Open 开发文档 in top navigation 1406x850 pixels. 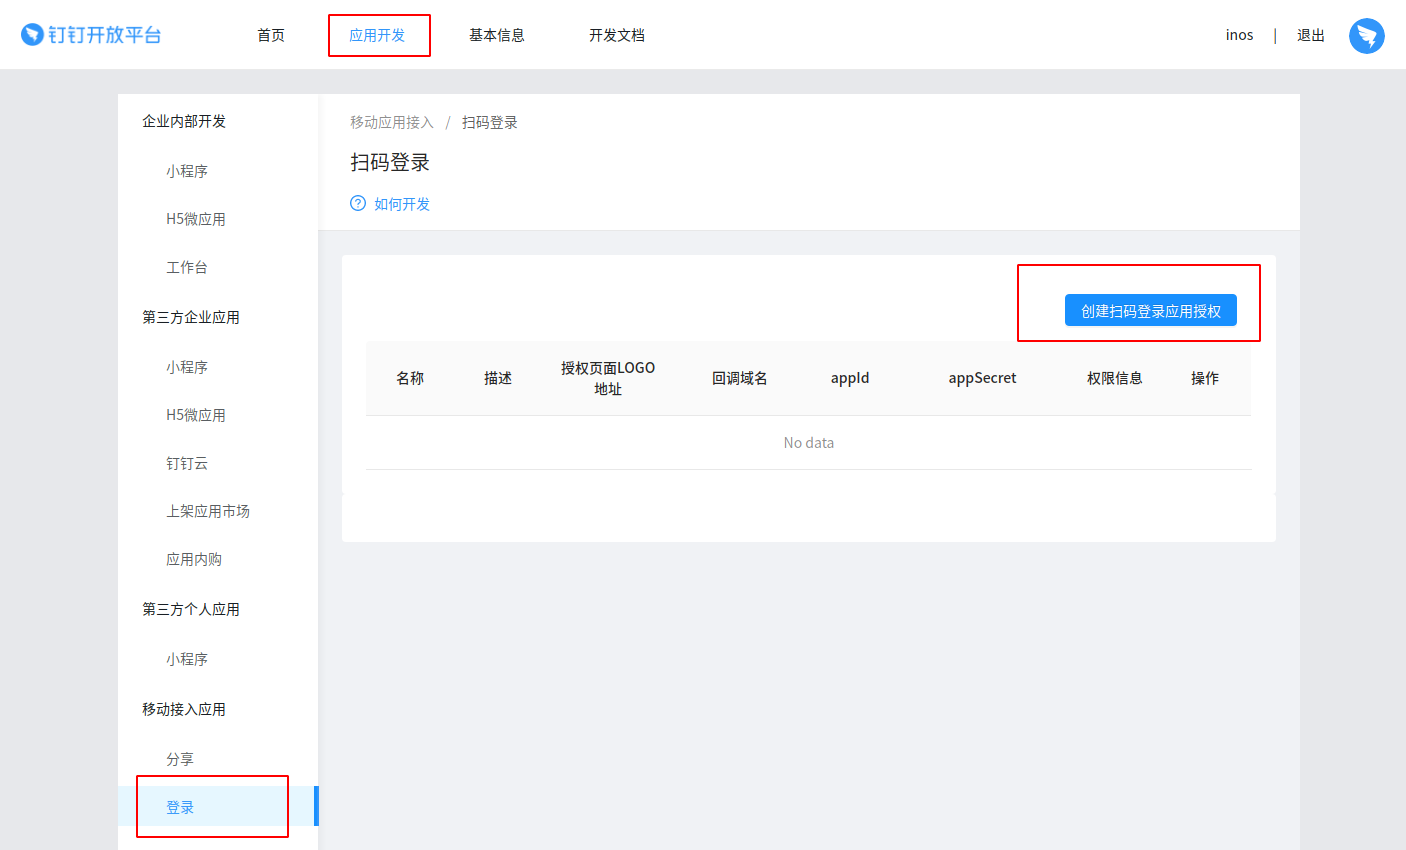(617, 35)
